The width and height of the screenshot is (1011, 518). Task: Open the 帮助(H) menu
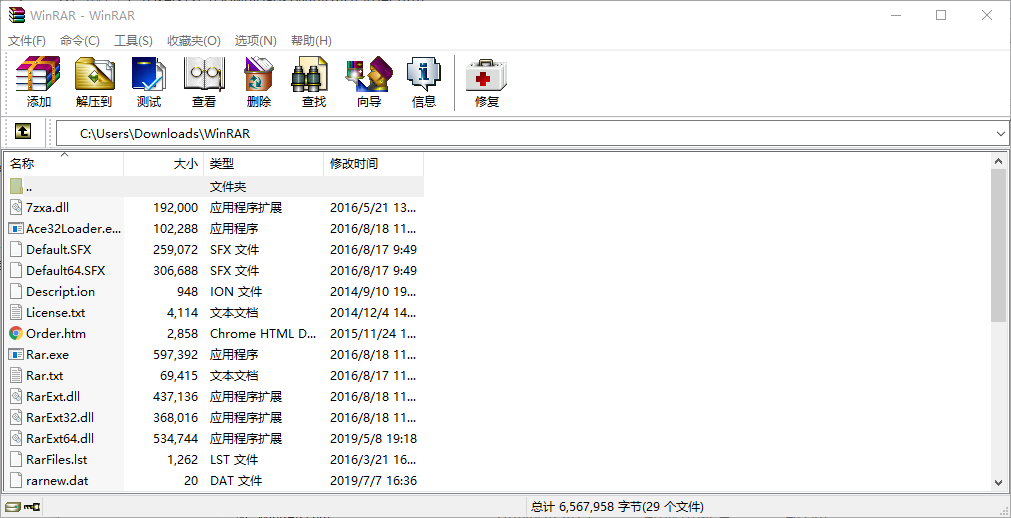[x=311, y=41]
